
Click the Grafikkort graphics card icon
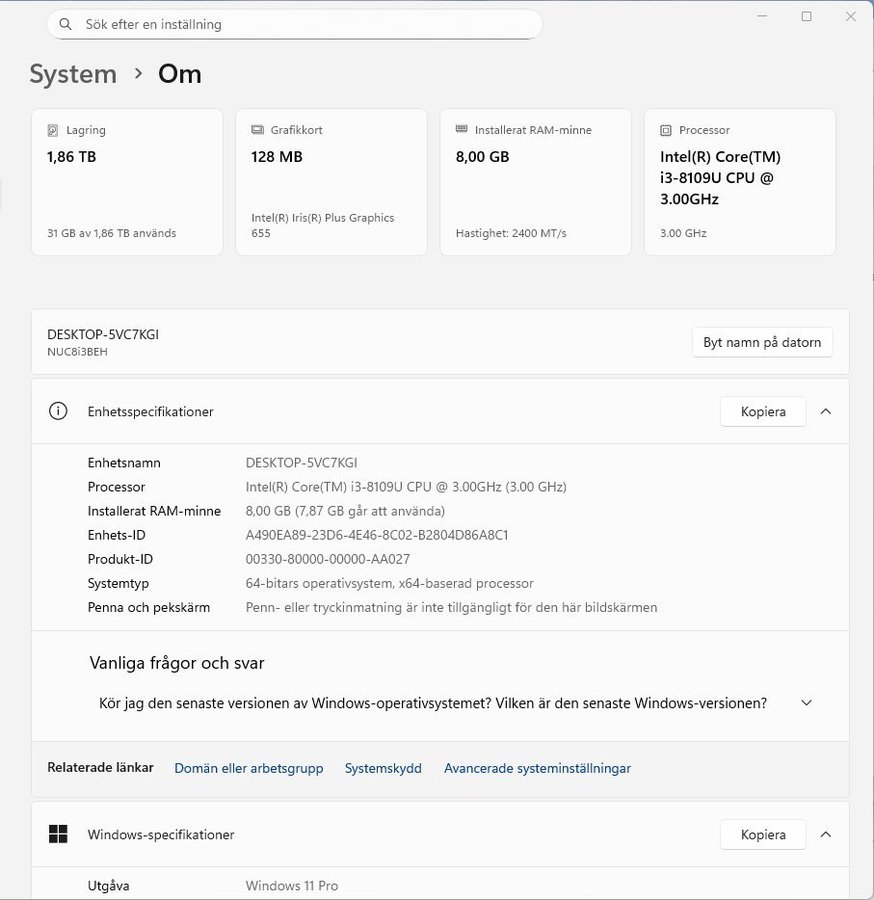[x=257, y=130]
